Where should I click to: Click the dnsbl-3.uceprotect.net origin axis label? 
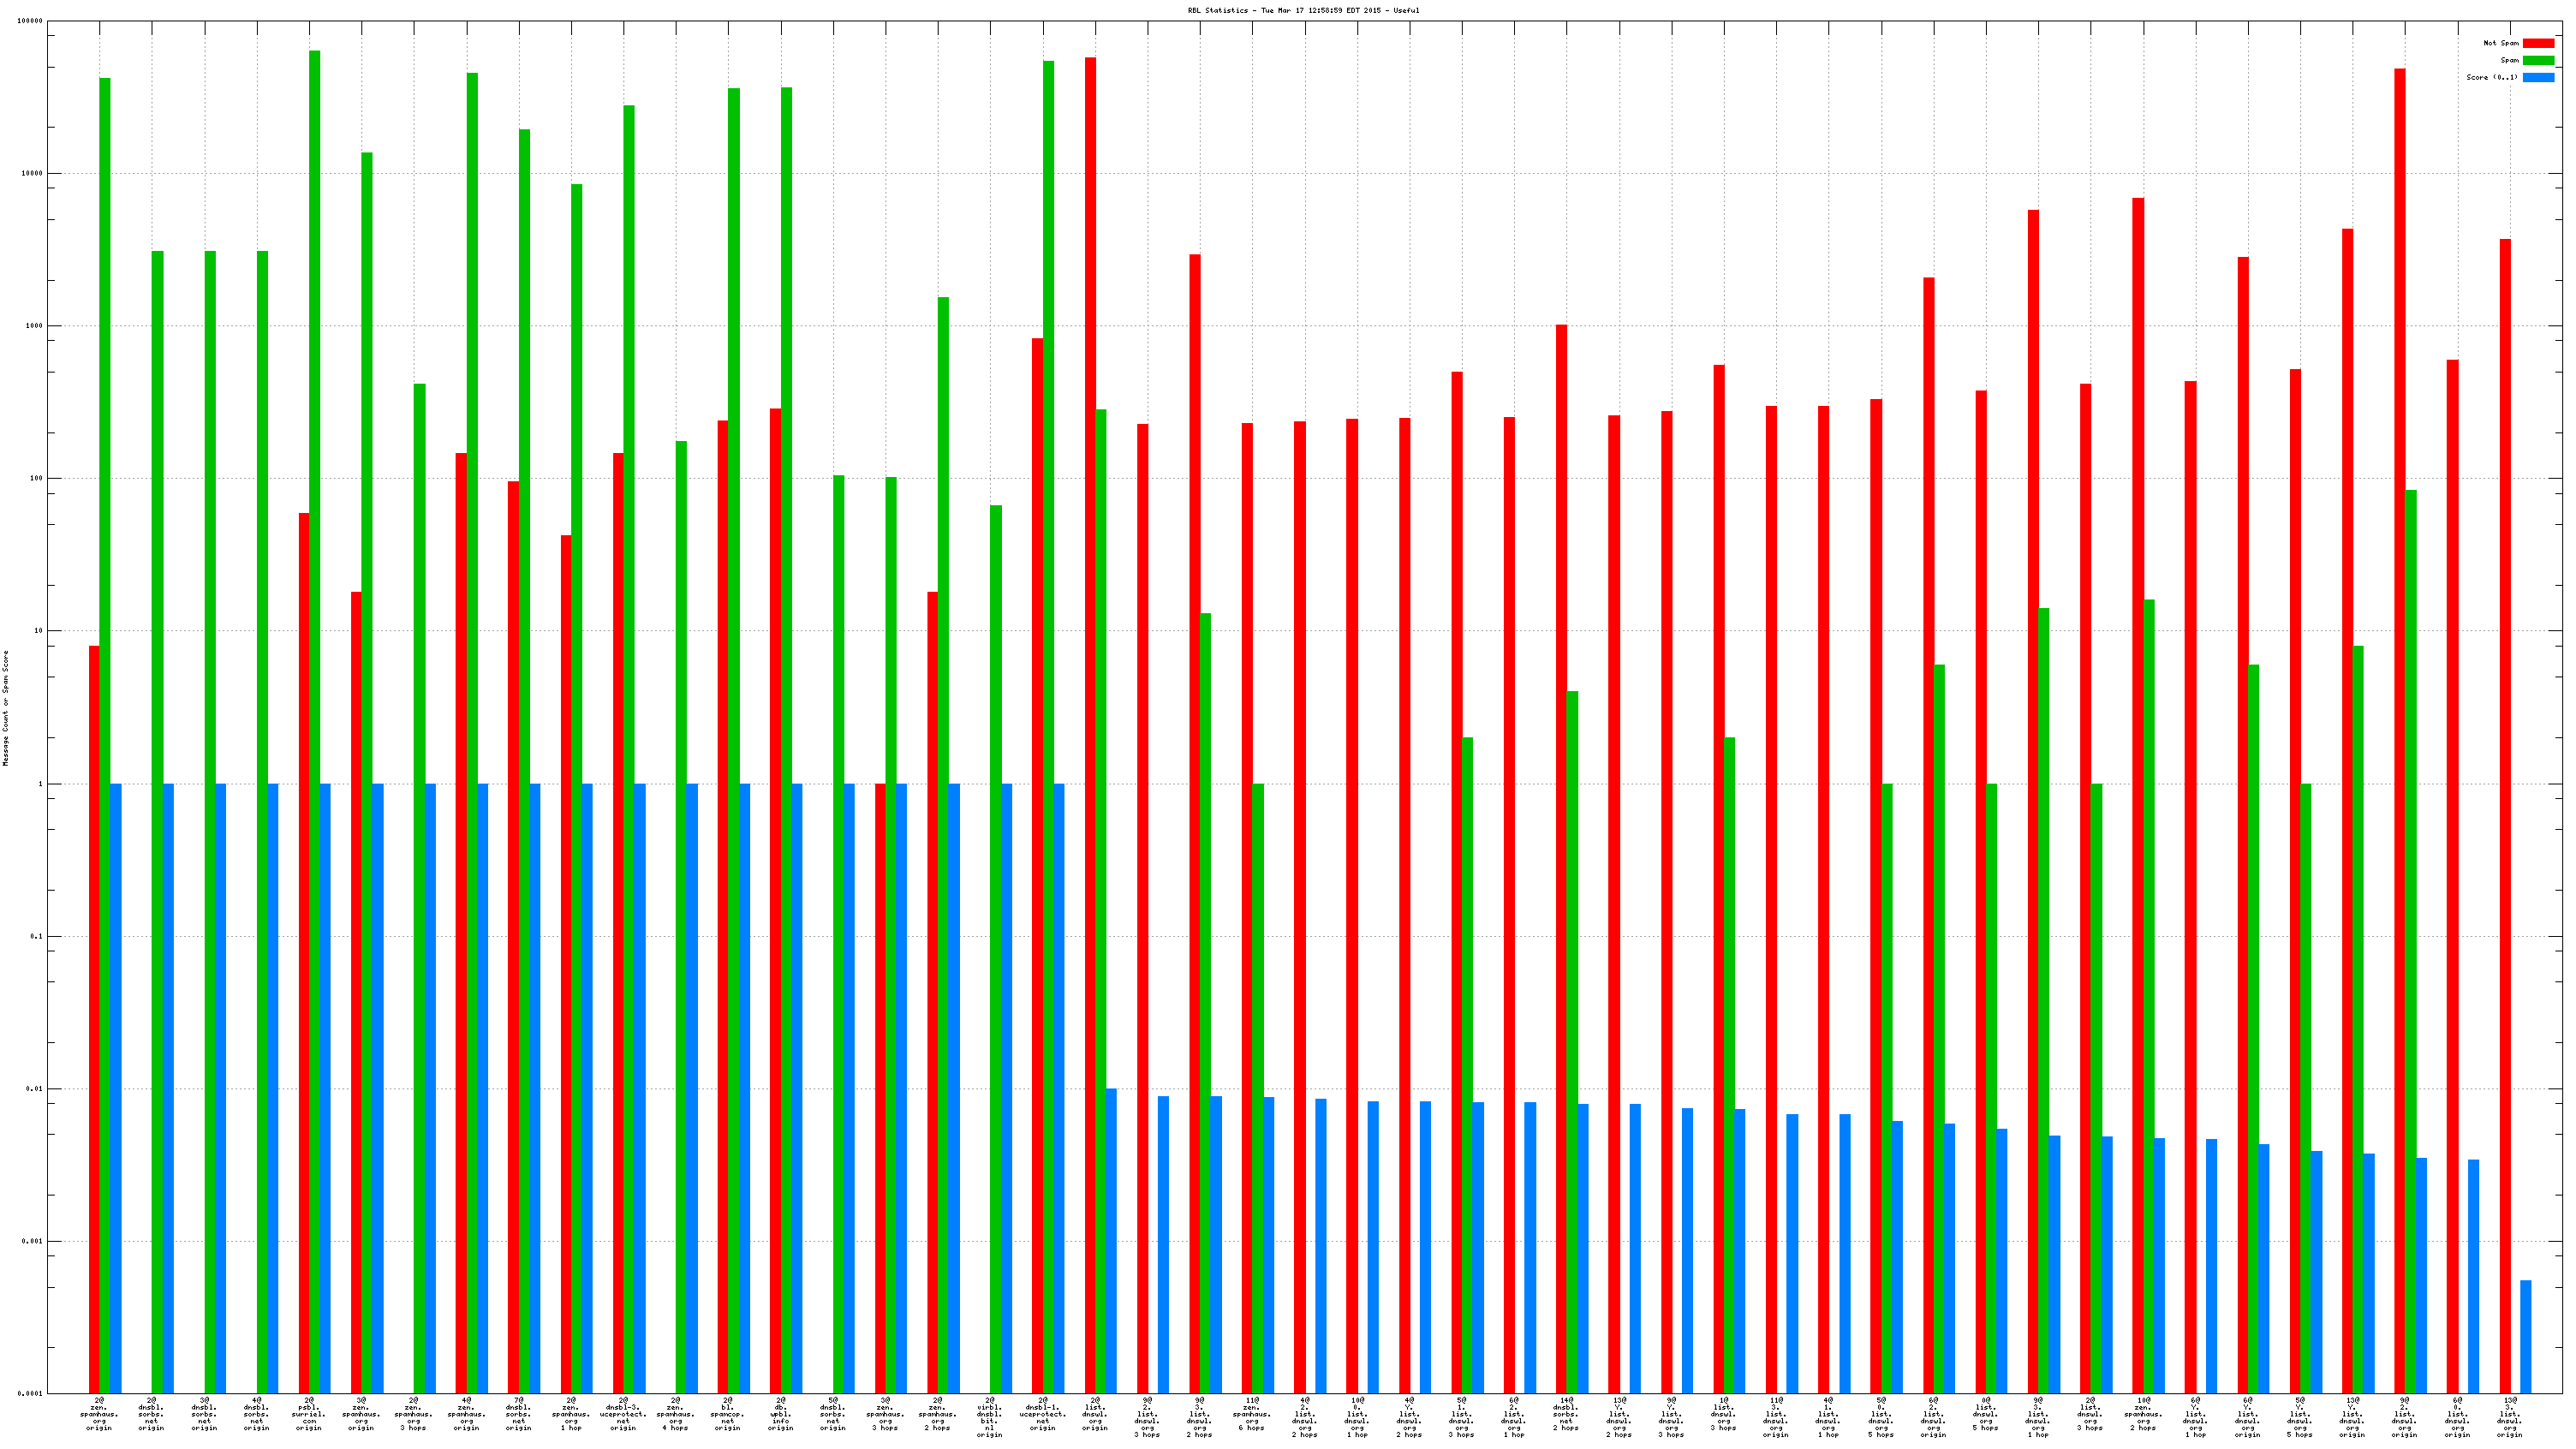coord(623,1414)
